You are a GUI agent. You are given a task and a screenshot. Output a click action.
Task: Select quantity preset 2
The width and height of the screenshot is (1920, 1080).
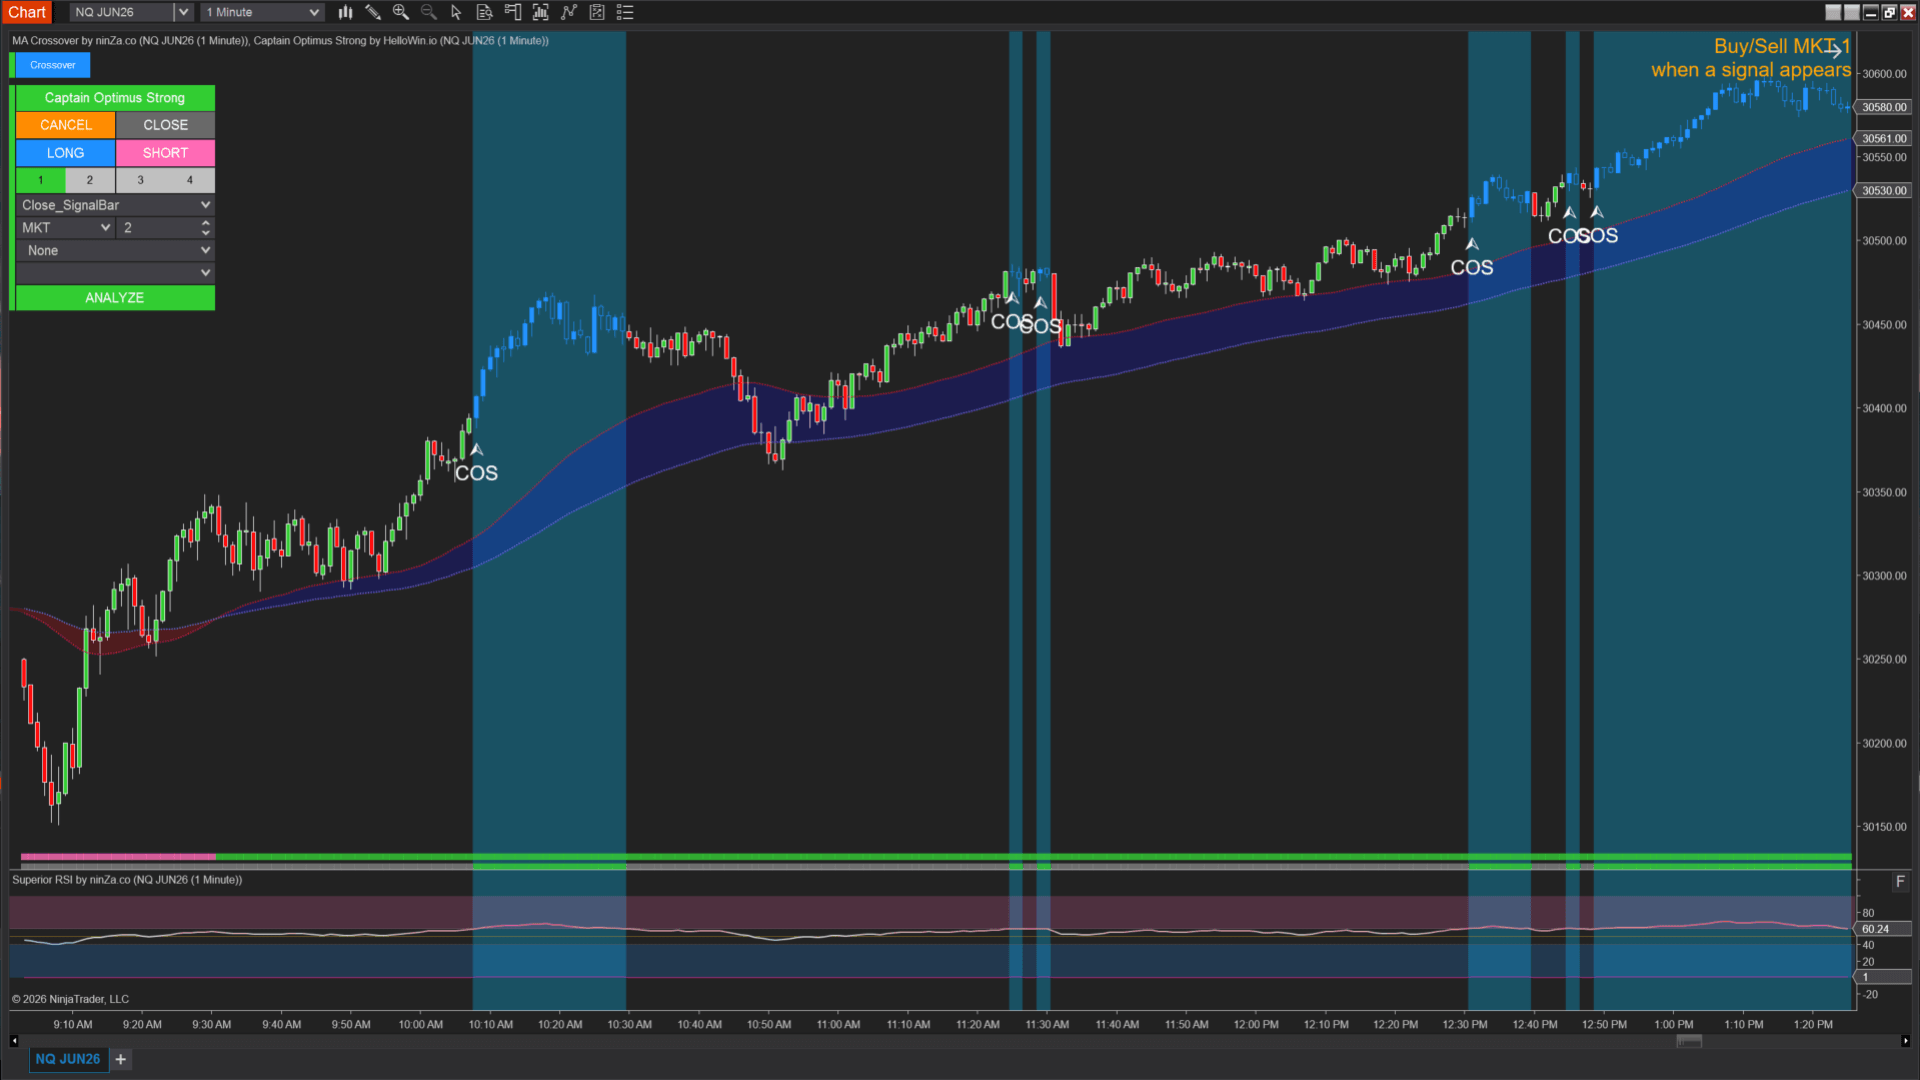(x=90, y=180)
